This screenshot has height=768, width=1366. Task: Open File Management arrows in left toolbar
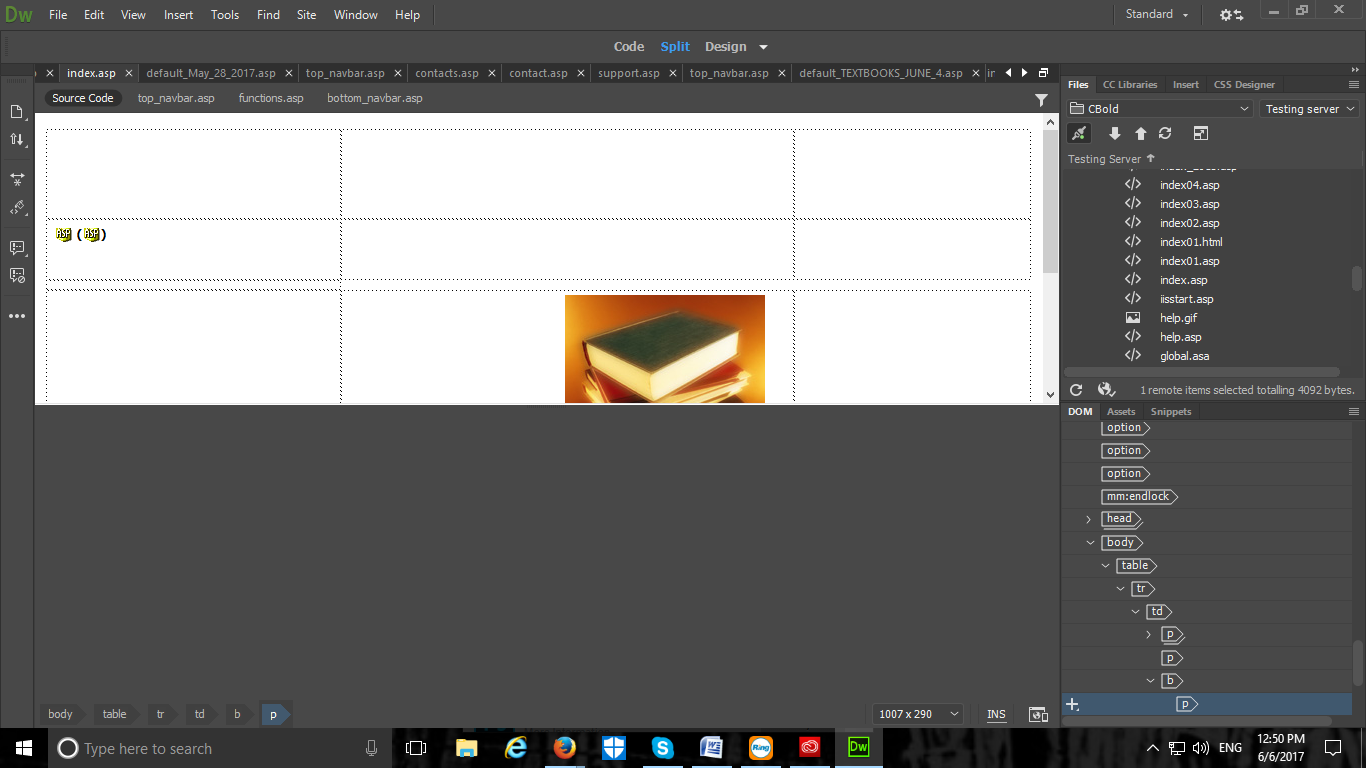pyautogui.click(x=17, y=140)
